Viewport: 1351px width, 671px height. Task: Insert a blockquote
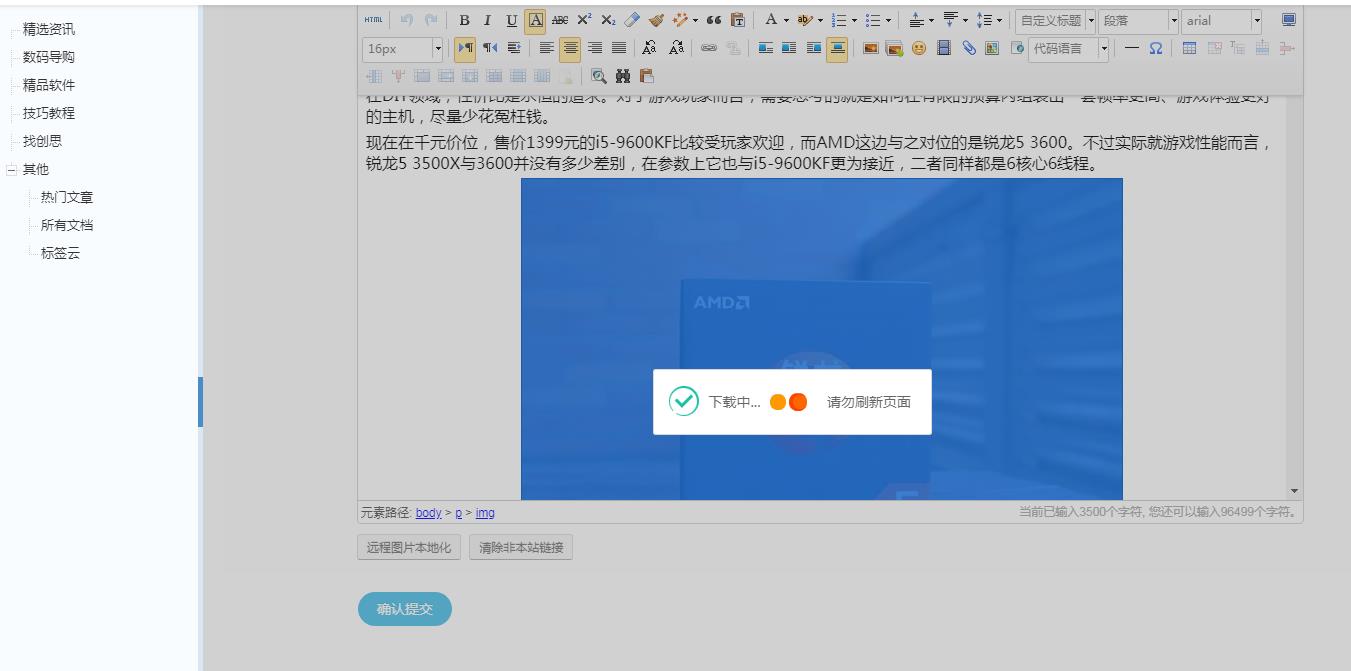(714, 20)
